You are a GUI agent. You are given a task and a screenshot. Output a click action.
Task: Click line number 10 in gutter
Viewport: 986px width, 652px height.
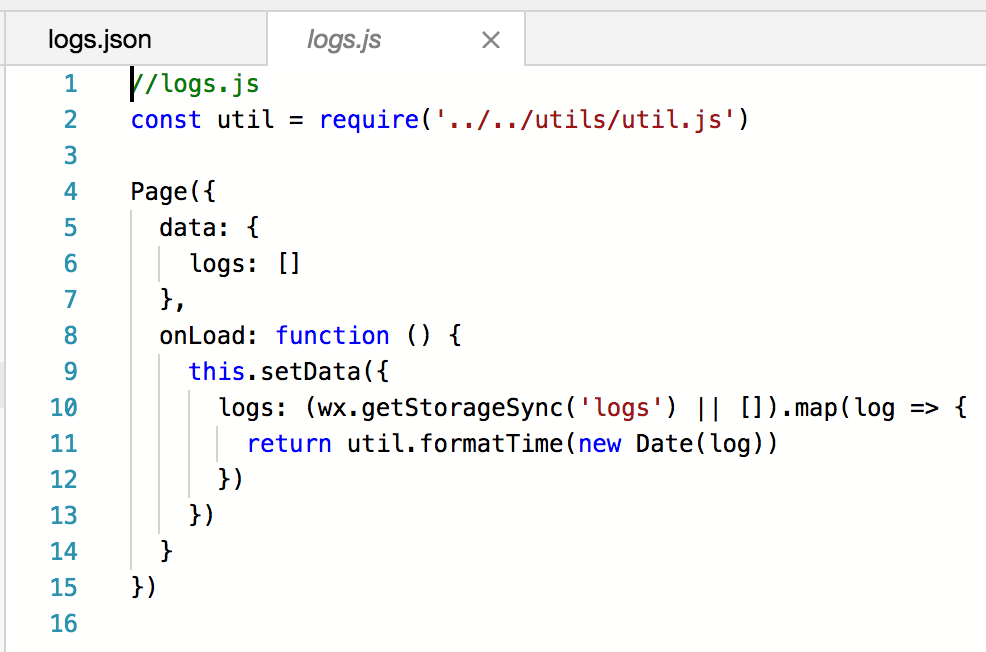click(x=64, y=407)
